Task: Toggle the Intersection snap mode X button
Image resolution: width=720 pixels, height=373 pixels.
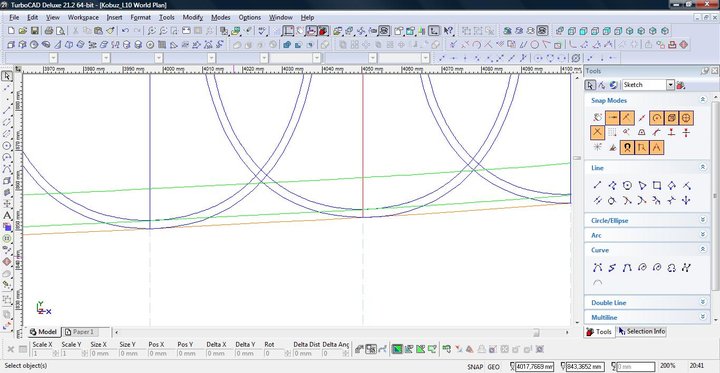Action: click(x=597, y=132)
